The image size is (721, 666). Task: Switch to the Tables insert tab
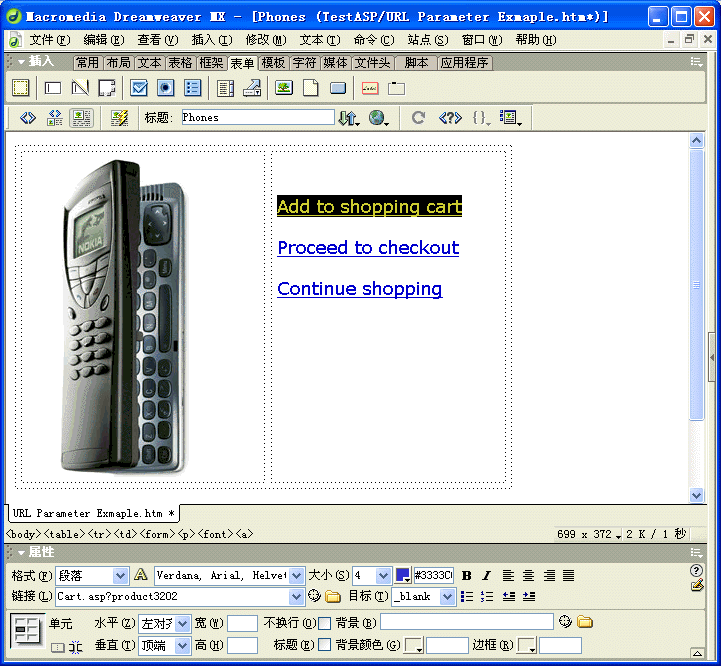180,63
